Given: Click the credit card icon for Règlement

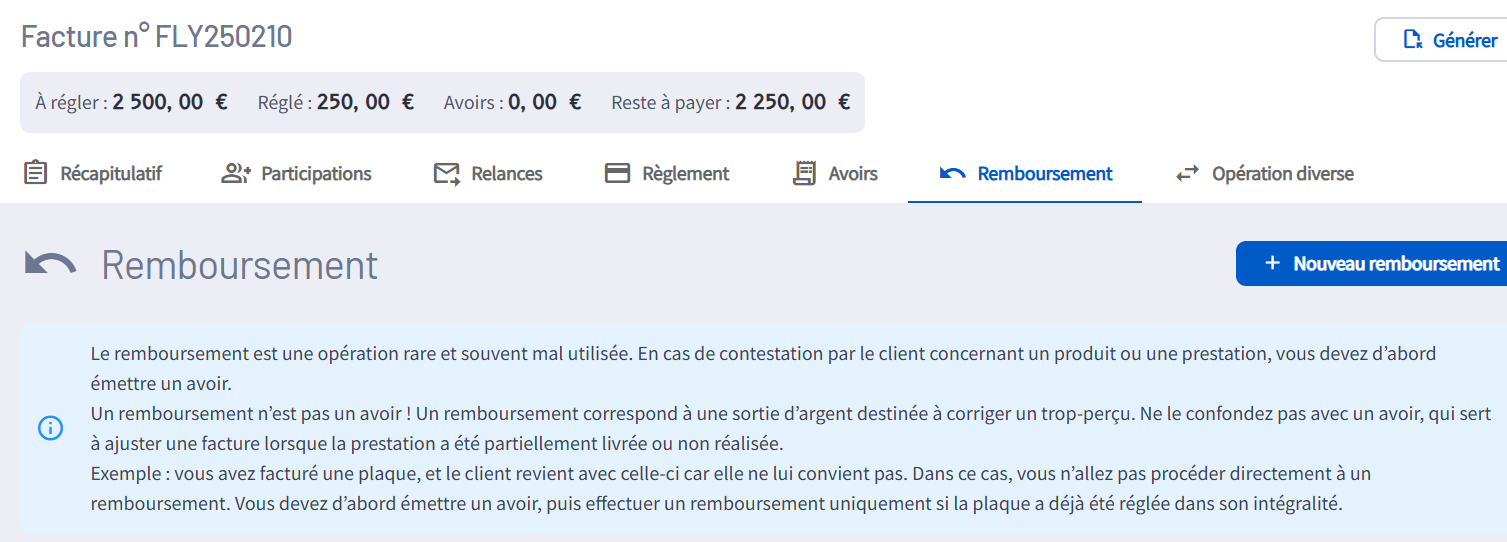Looking at the screenshot, I should coord(617,173).
